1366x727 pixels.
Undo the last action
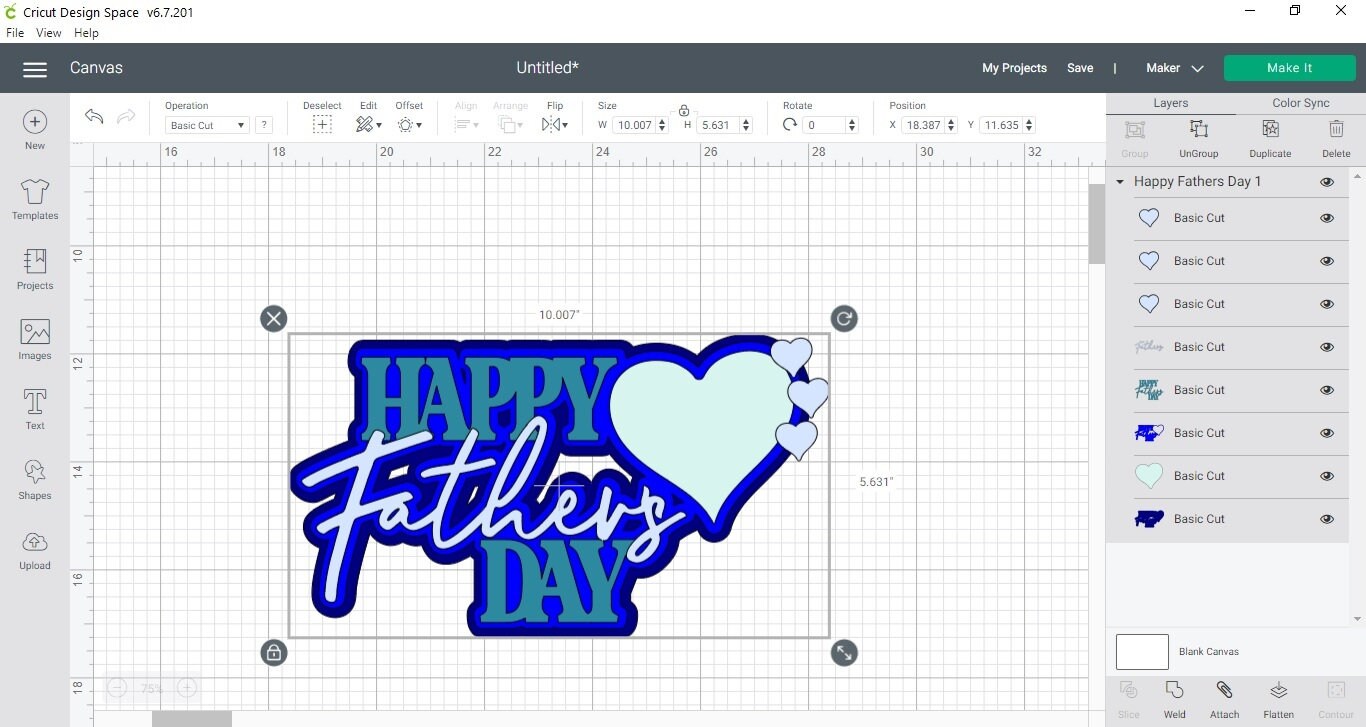click(x=94, y=117)
